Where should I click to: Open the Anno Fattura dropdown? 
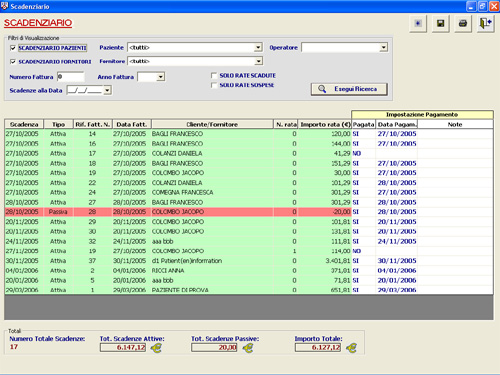click(x=161, y=77)
